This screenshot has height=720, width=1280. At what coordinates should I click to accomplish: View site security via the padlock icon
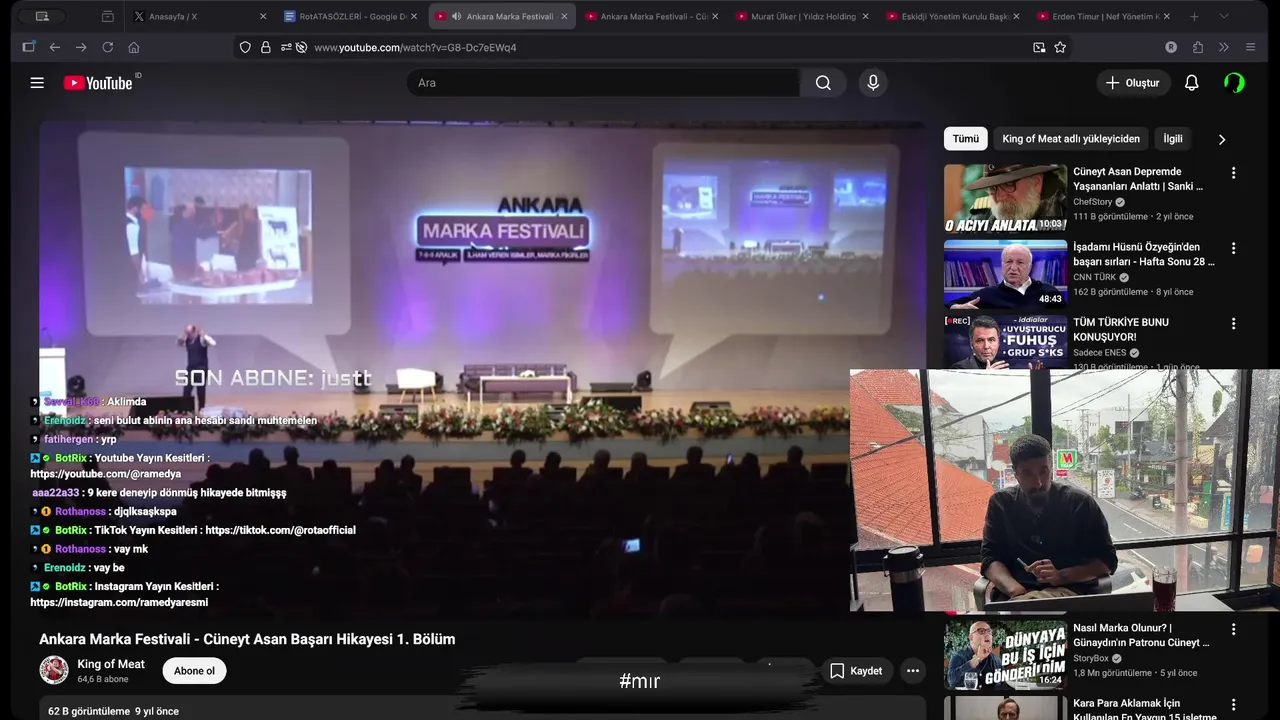265,47
